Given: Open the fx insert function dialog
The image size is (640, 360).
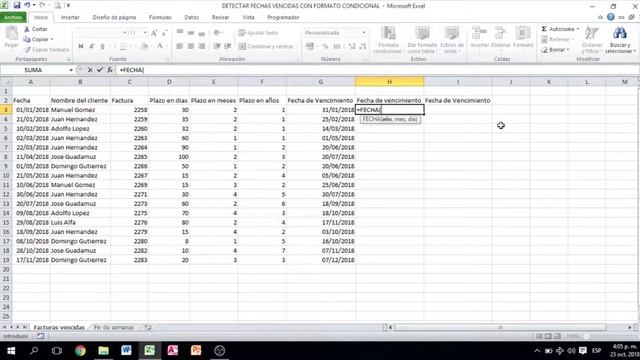Looking at the screenshot, I should pyautogui.click(x=109, y=70).
